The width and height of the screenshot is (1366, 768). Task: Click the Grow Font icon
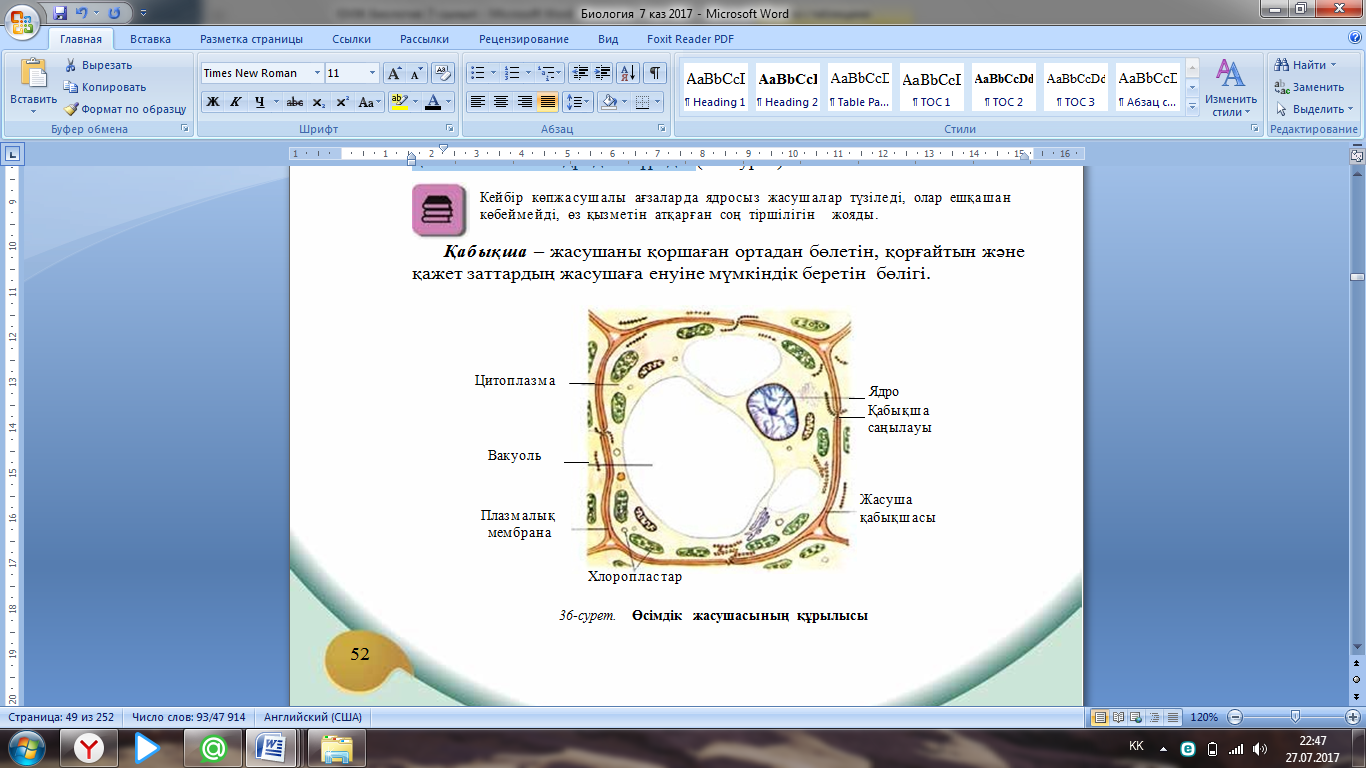coord(395,73)
